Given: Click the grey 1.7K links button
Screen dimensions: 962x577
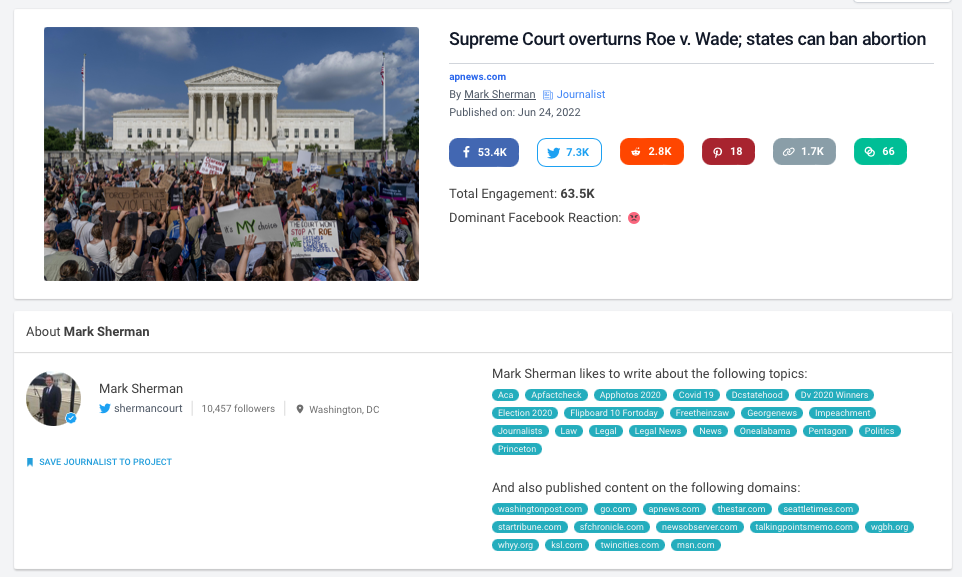Looking at the screenshot, I should coord(804,152).
